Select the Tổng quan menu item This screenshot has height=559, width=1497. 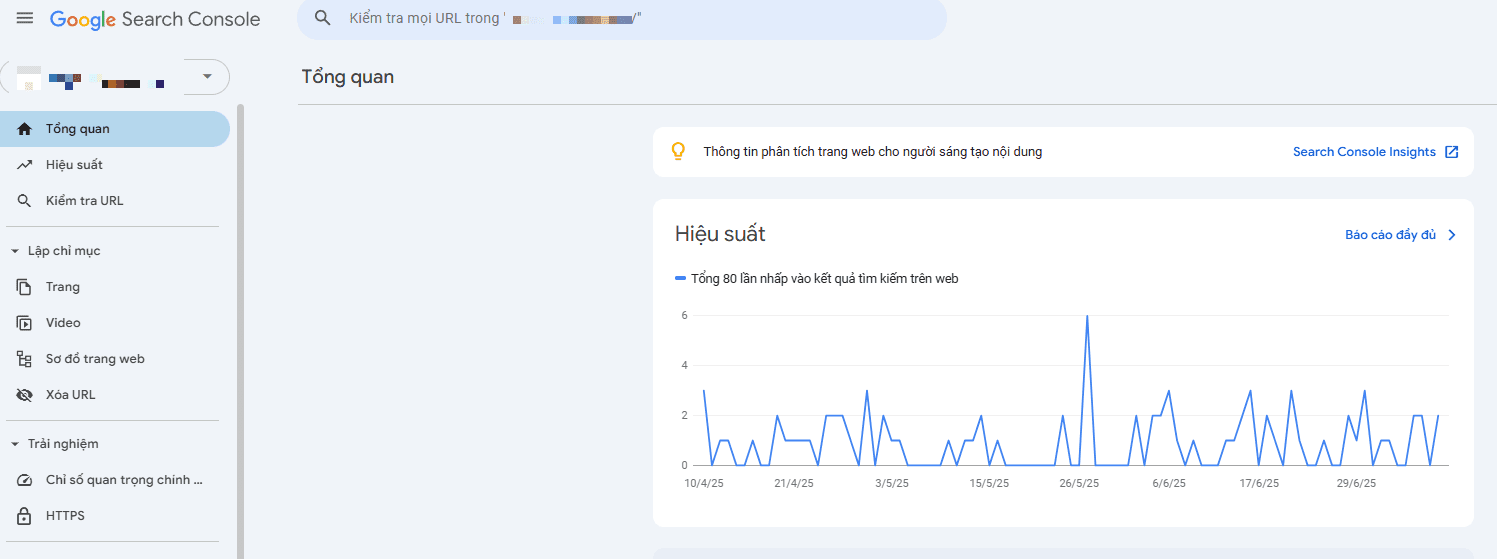coord(115,129)
